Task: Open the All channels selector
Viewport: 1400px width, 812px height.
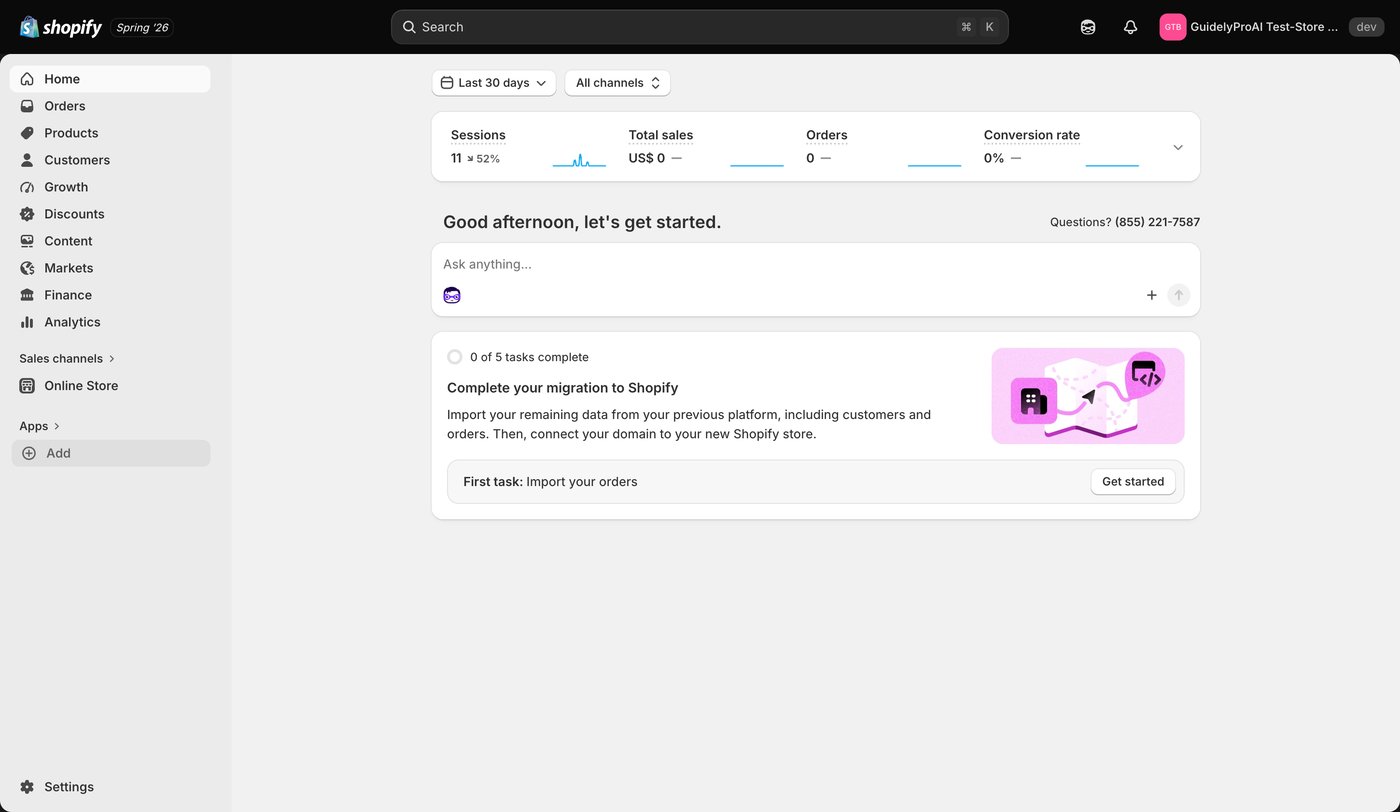Action: click(x=617, y=83)
